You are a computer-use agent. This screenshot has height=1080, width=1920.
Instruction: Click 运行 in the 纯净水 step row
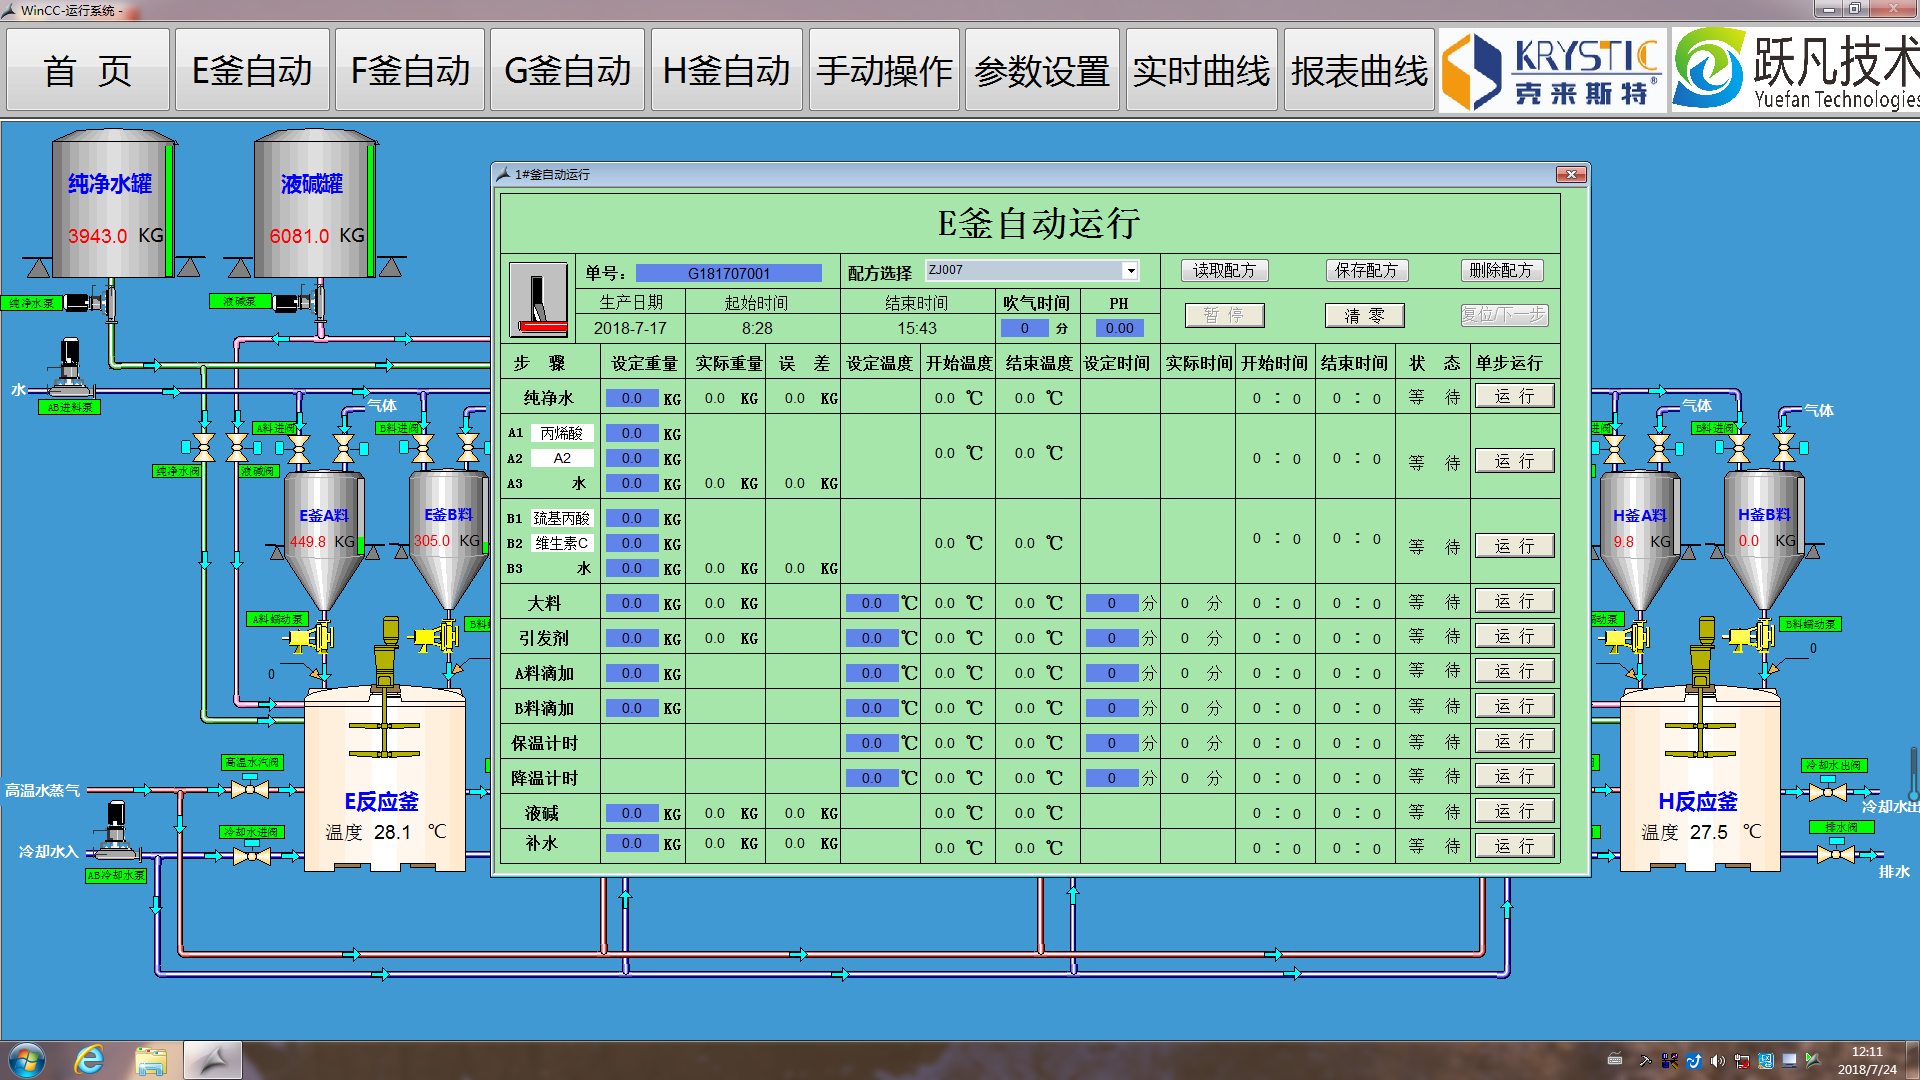pyautogui.click(x=1514, y=396)
